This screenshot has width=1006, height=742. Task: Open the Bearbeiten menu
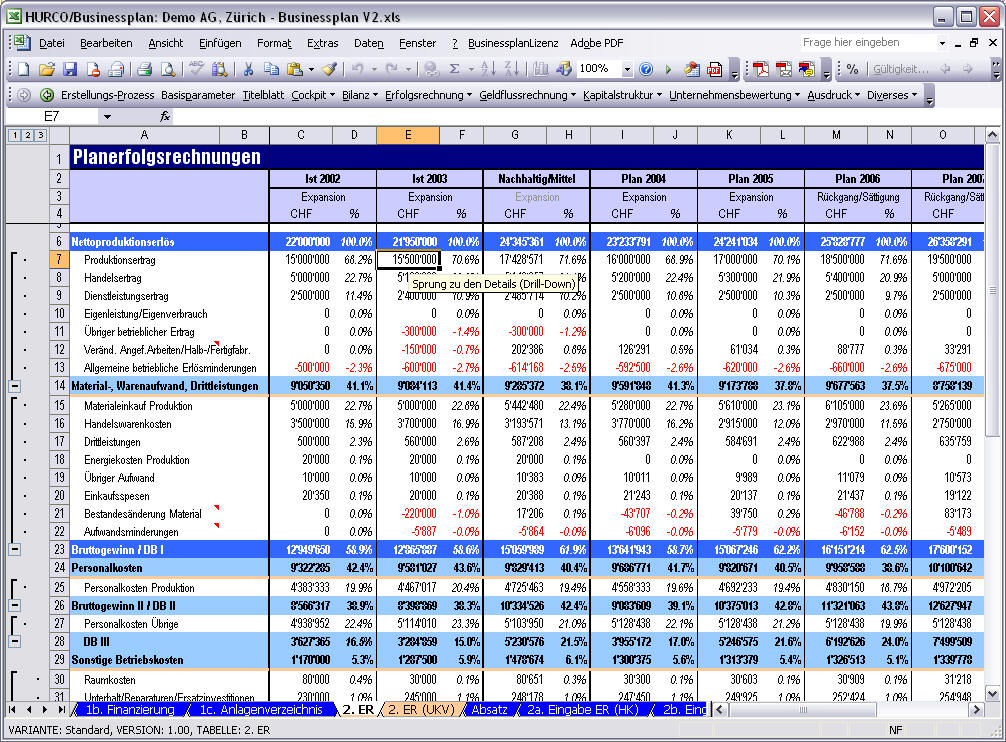click(x=106, y=43)
